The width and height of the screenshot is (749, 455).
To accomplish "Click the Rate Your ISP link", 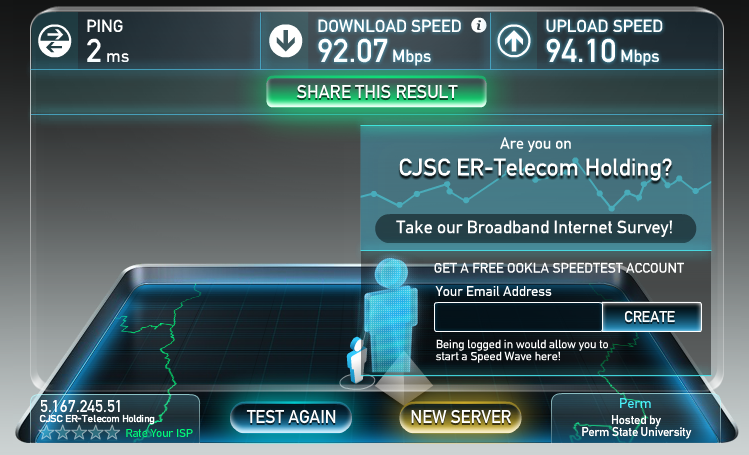I will point(159,433).
